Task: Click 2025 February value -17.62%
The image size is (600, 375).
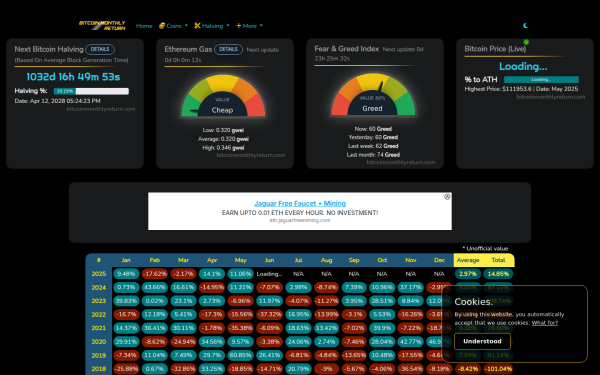Action: 155,274
